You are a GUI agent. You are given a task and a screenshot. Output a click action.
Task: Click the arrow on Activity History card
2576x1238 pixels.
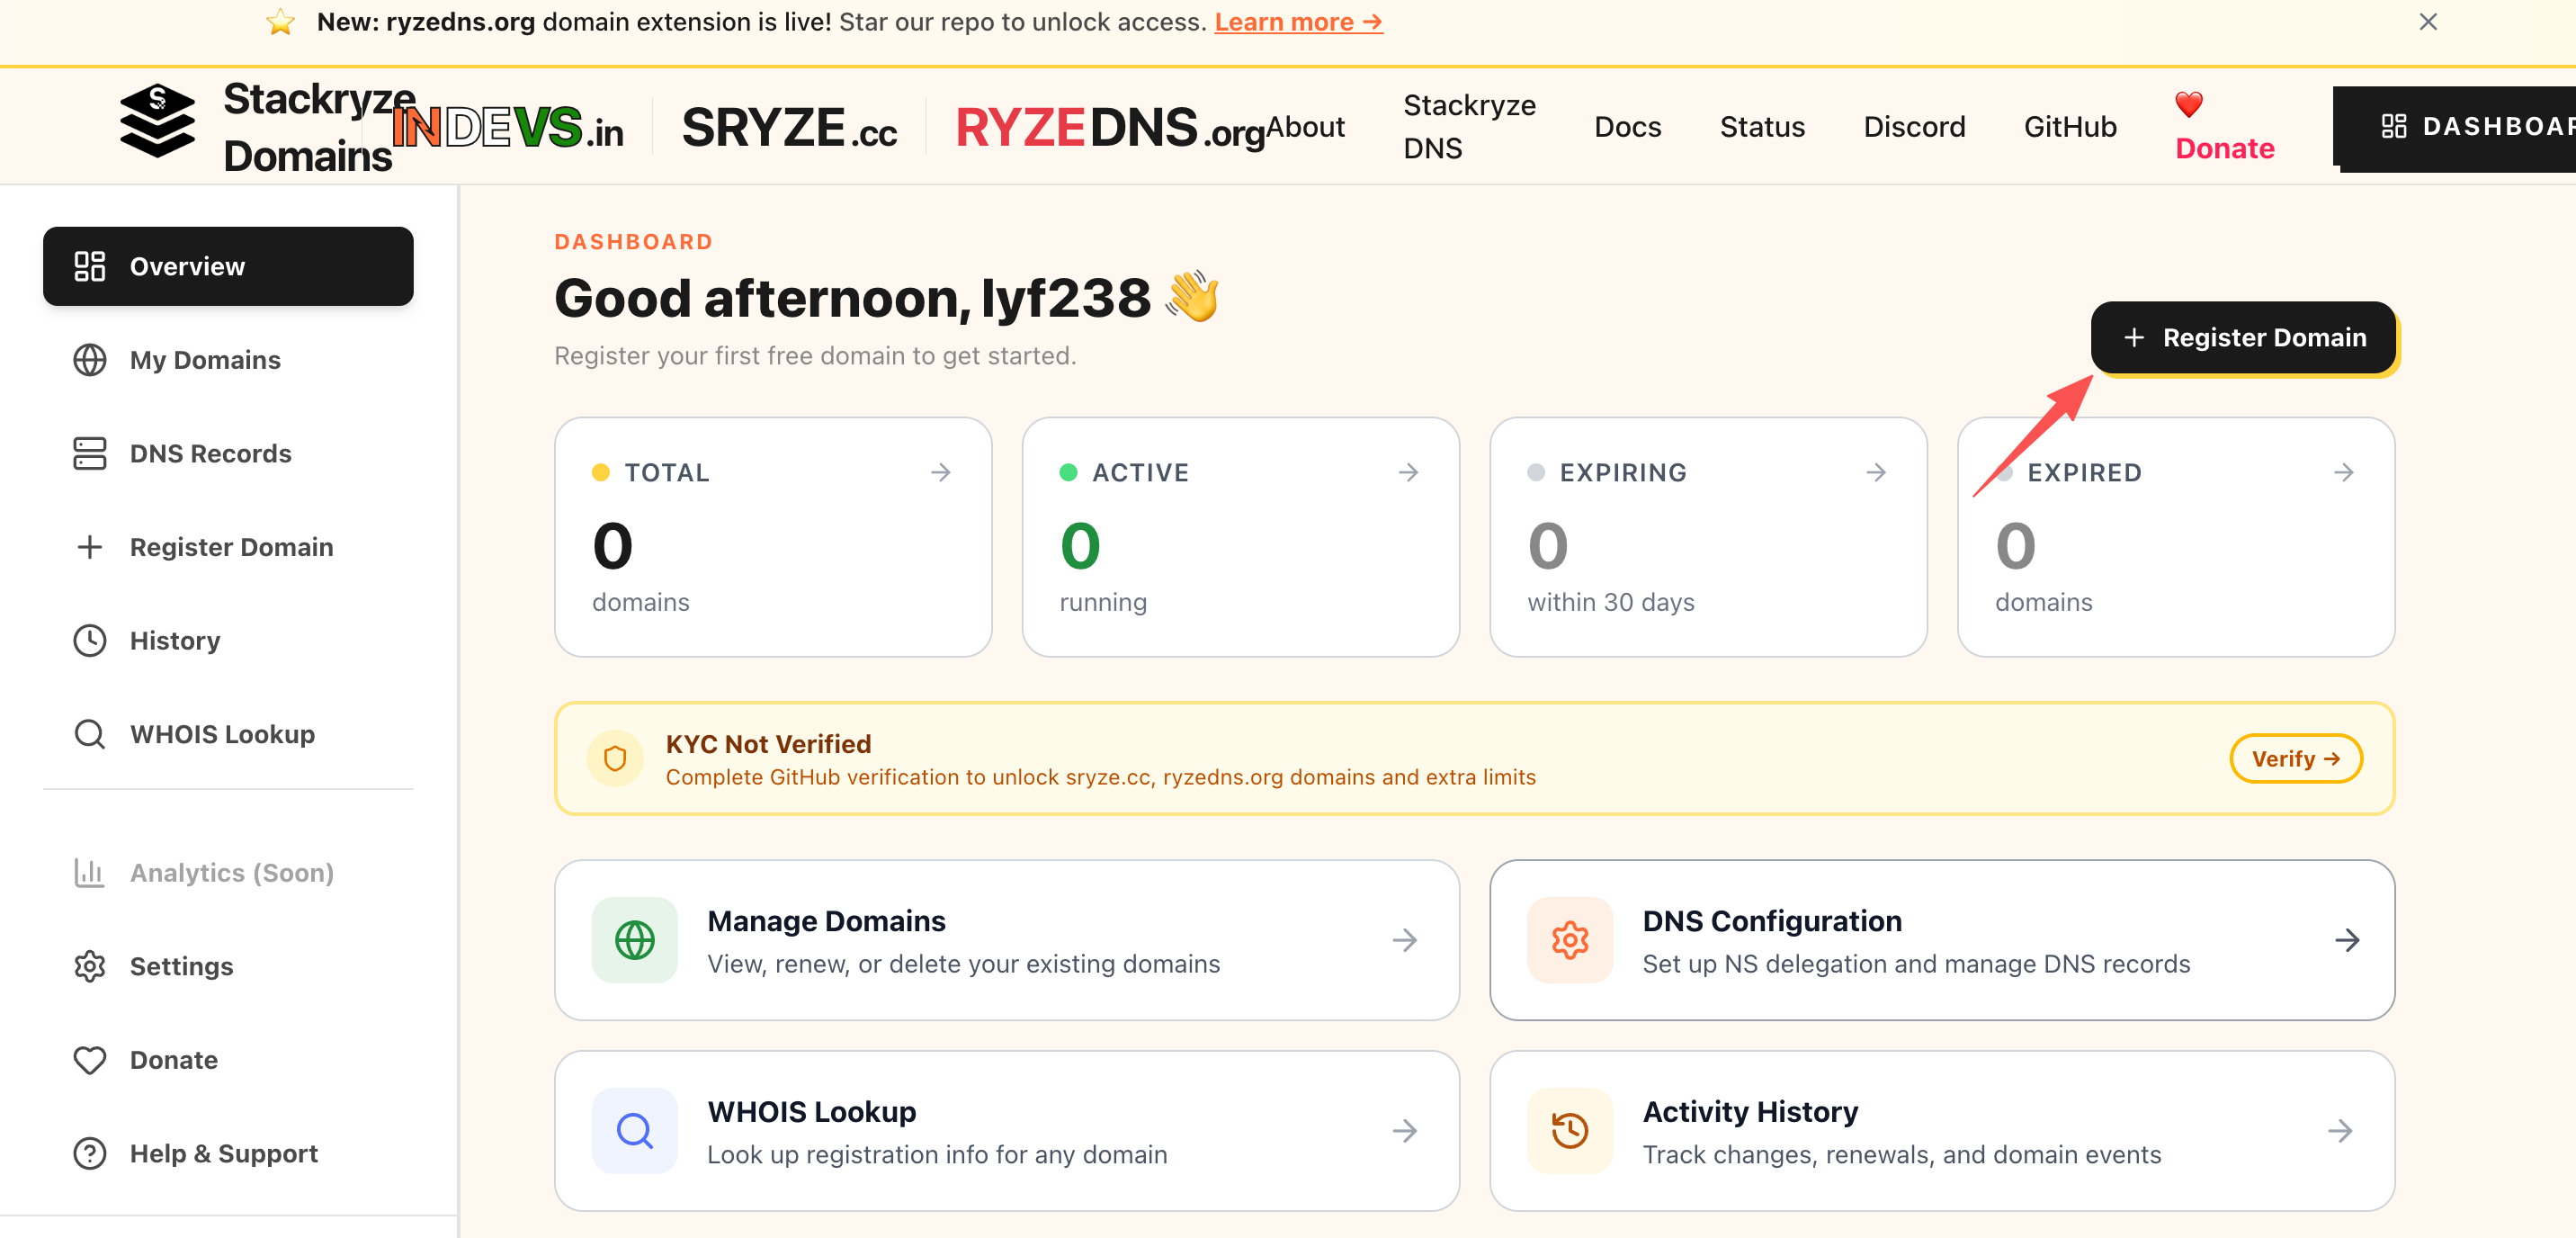(2341, 1131)
